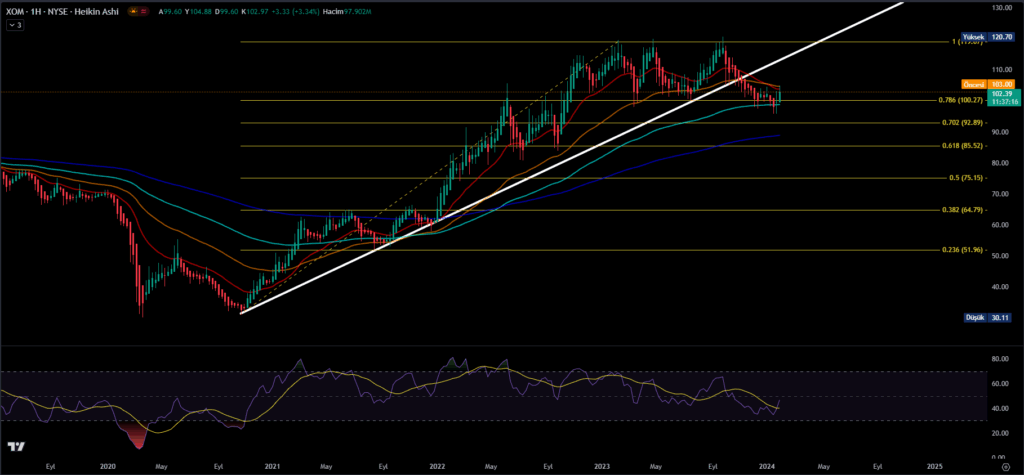This screenshot has width=1024, height=475.
Task: Select the 0.702 (92.89) Fibonacci level label
Action: click(963, 123)
